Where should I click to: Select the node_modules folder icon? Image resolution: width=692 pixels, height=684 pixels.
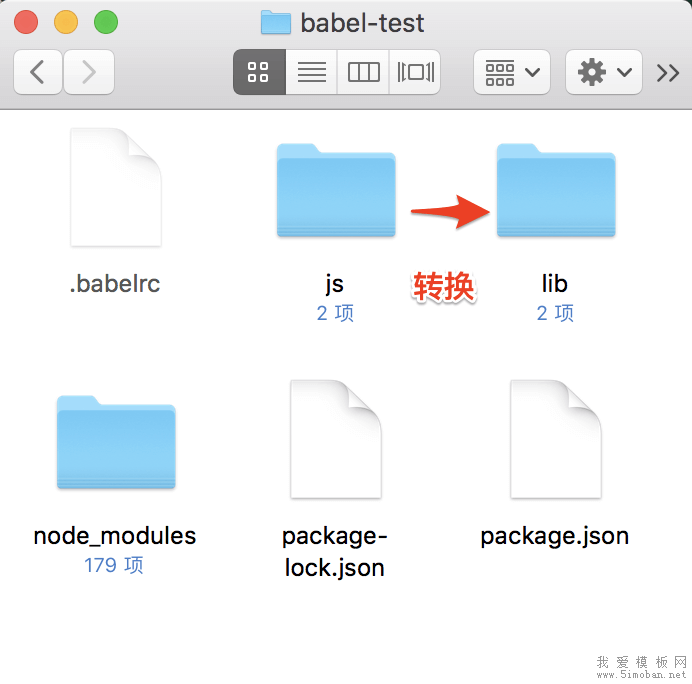coord(115,442)
